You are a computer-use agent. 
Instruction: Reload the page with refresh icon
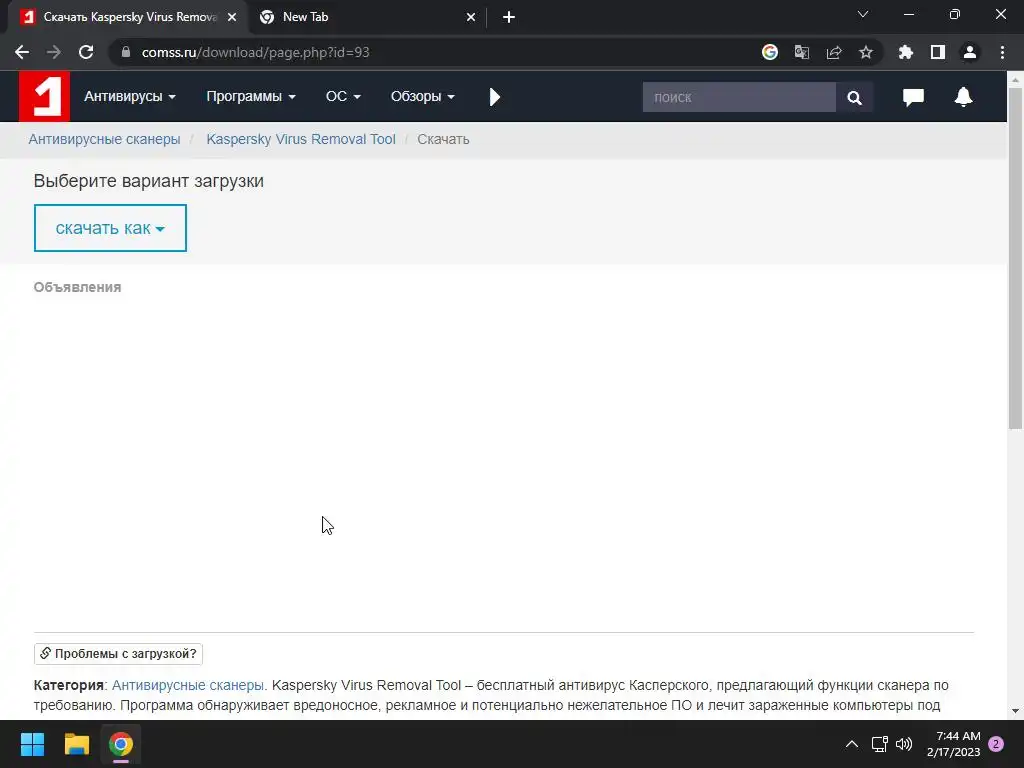click(86, 52)
